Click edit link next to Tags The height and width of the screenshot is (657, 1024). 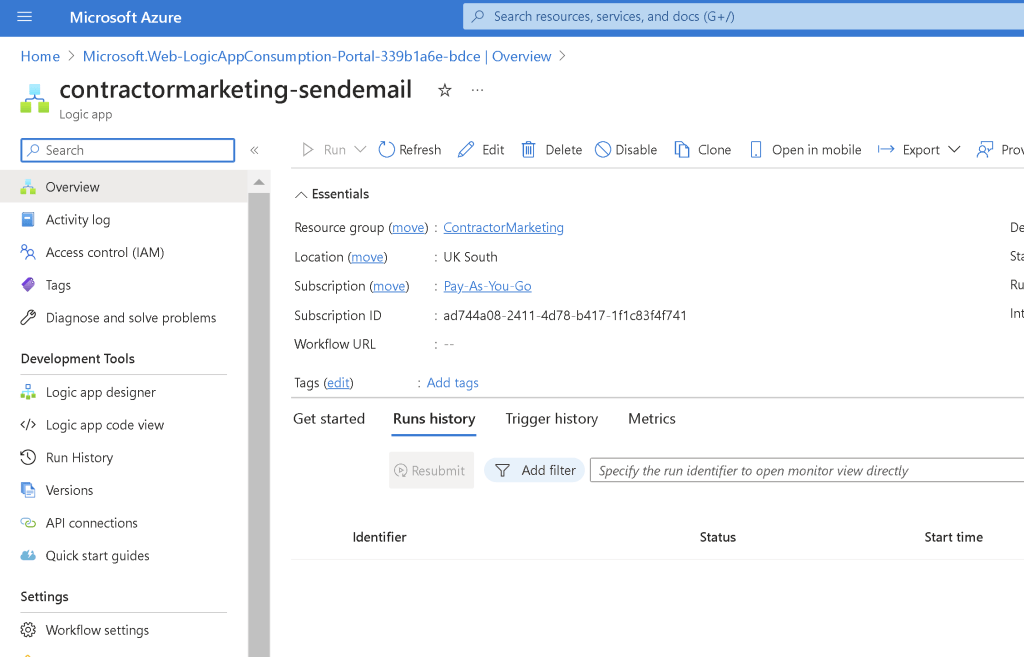pos(338,383)
